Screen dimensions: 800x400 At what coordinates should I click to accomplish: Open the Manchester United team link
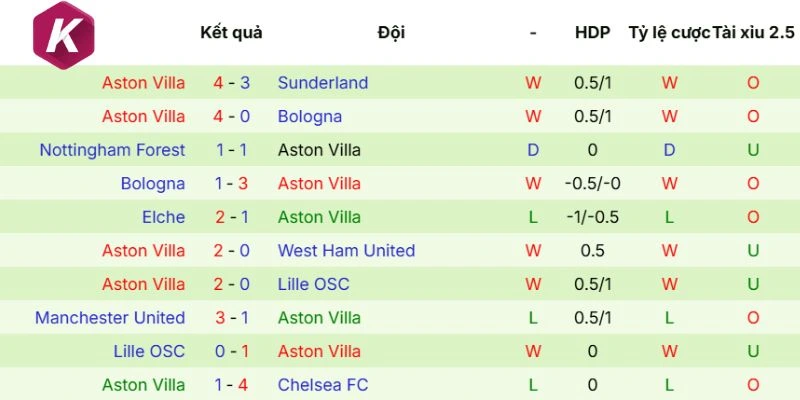pos(110,317)
